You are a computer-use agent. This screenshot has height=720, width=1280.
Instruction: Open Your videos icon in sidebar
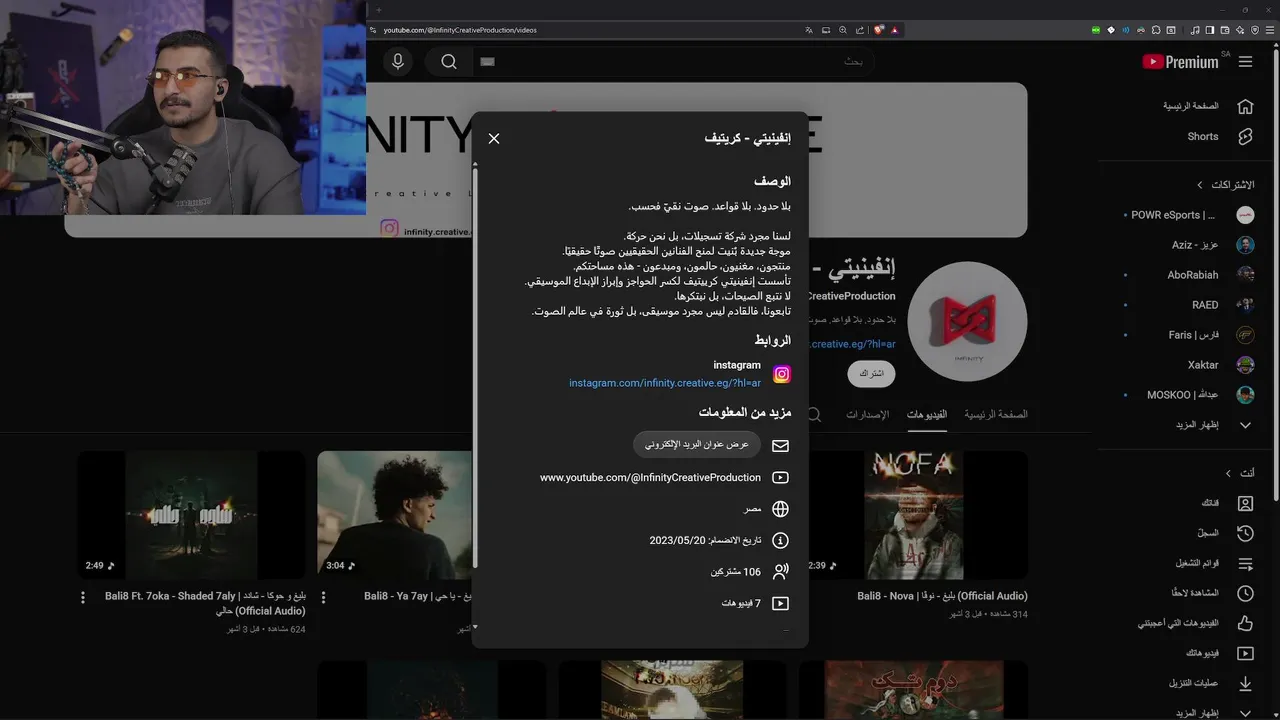(x=1245, y=654)
